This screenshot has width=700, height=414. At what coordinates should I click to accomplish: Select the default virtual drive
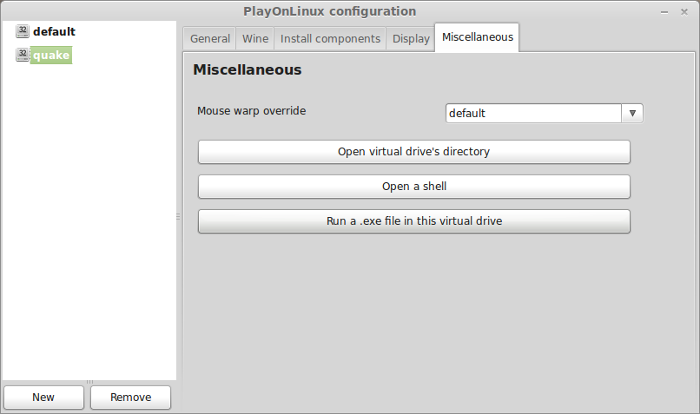54,32
